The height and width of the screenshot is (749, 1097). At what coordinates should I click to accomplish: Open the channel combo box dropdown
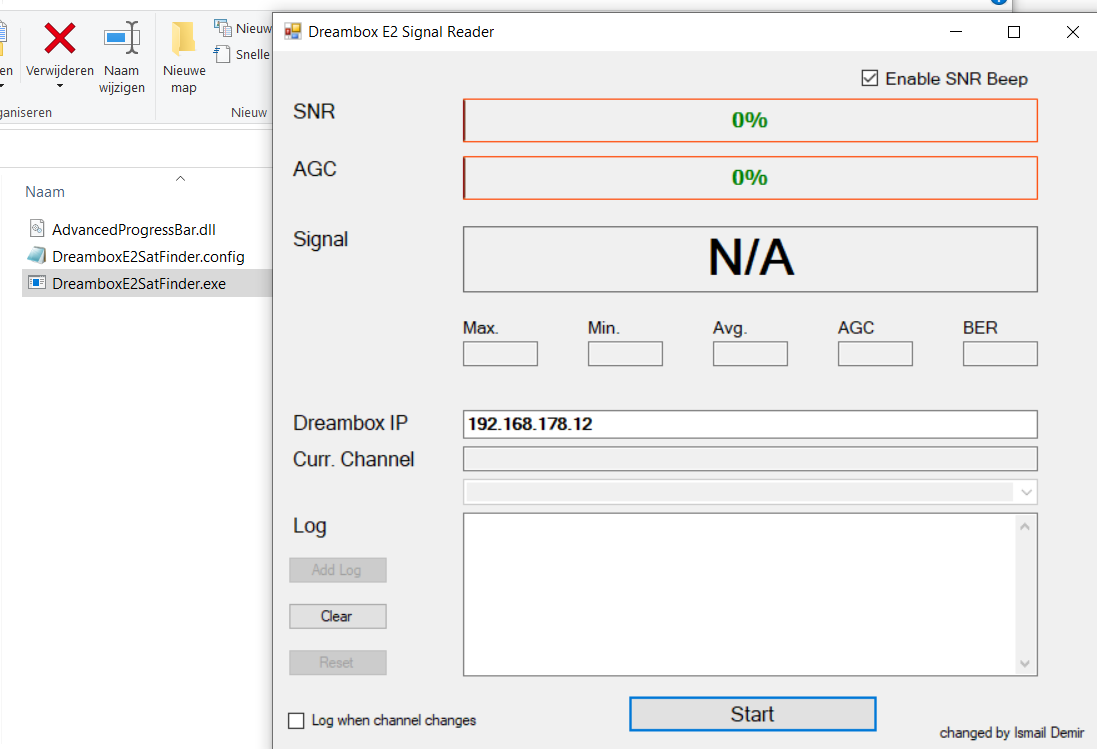[x=1026, y=492]
